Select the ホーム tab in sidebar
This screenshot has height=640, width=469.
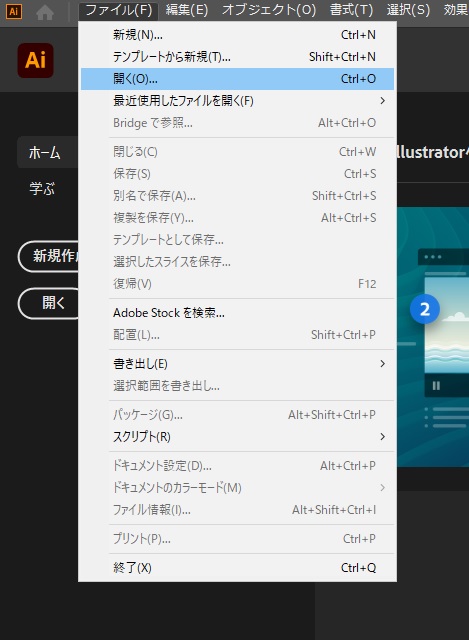pyautogui.click(x=47, y=153)
